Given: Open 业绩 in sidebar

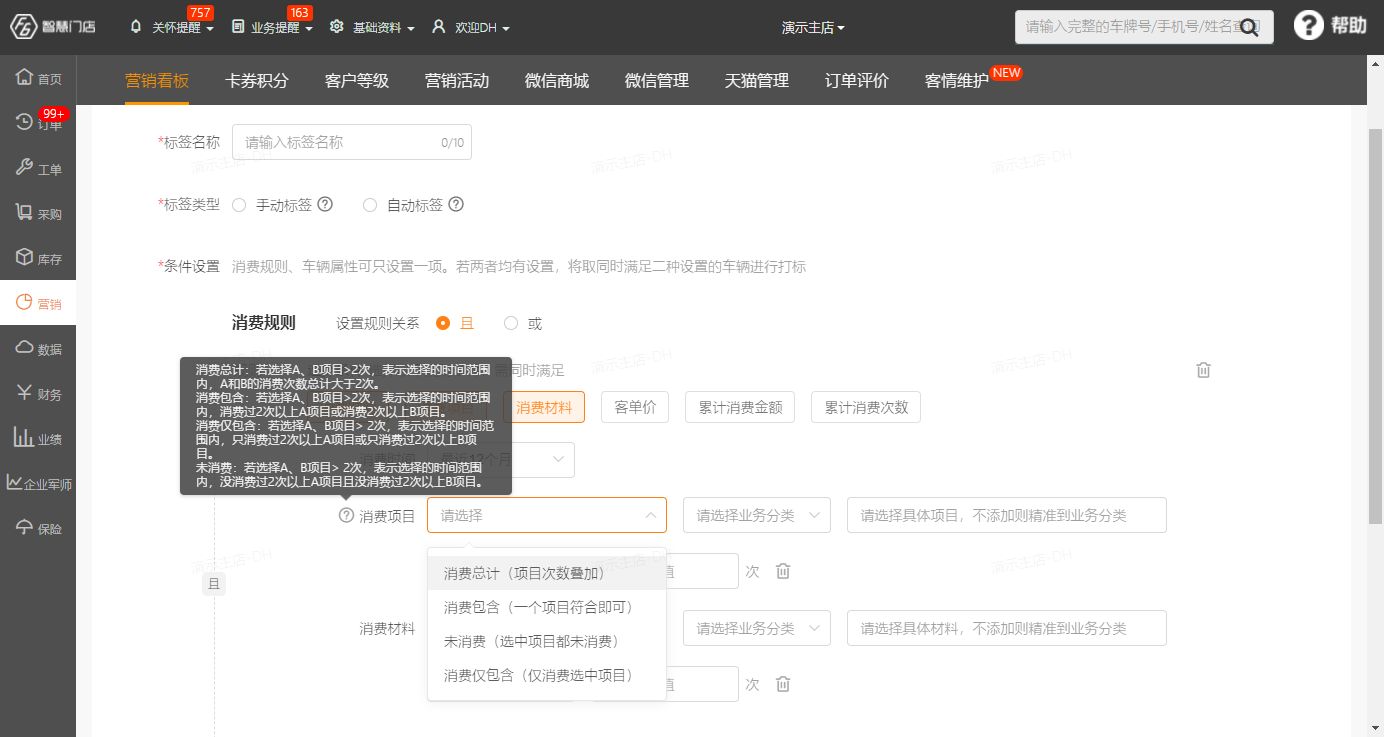Looking at the screenshot, I should pyautogui.click(x=38, y=438).
